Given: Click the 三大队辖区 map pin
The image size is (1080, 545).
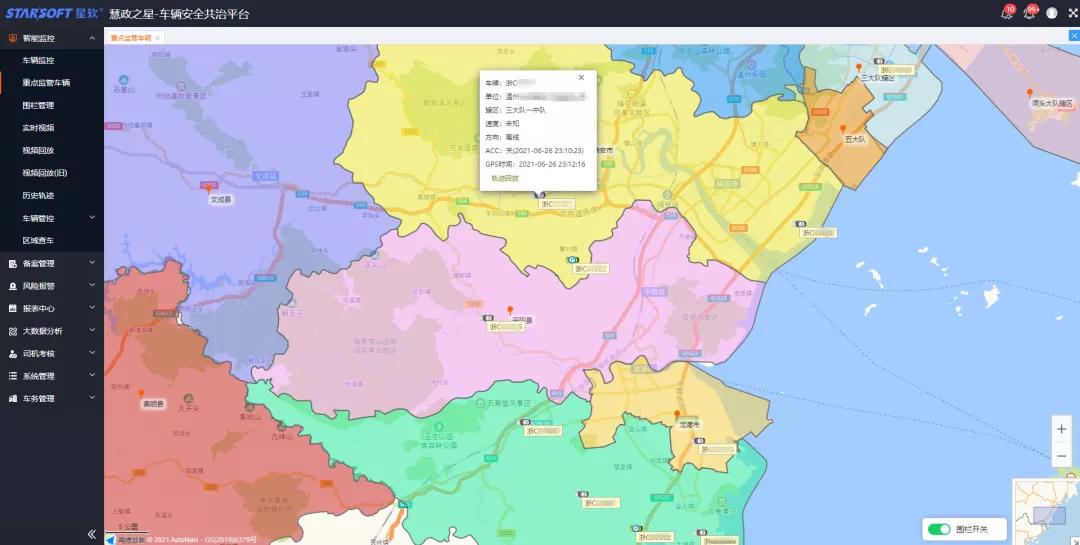Looking at the screenshot, I should pos(858,68).
